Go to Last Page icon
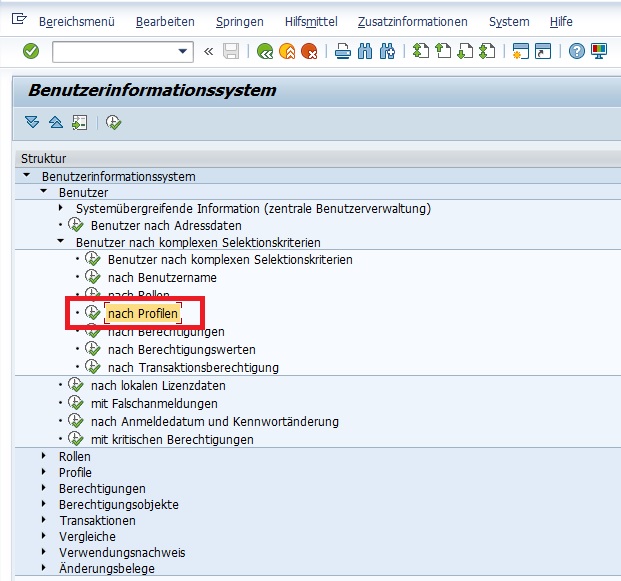The height and width of the screenshot is (581, 621). click(487, 51)
